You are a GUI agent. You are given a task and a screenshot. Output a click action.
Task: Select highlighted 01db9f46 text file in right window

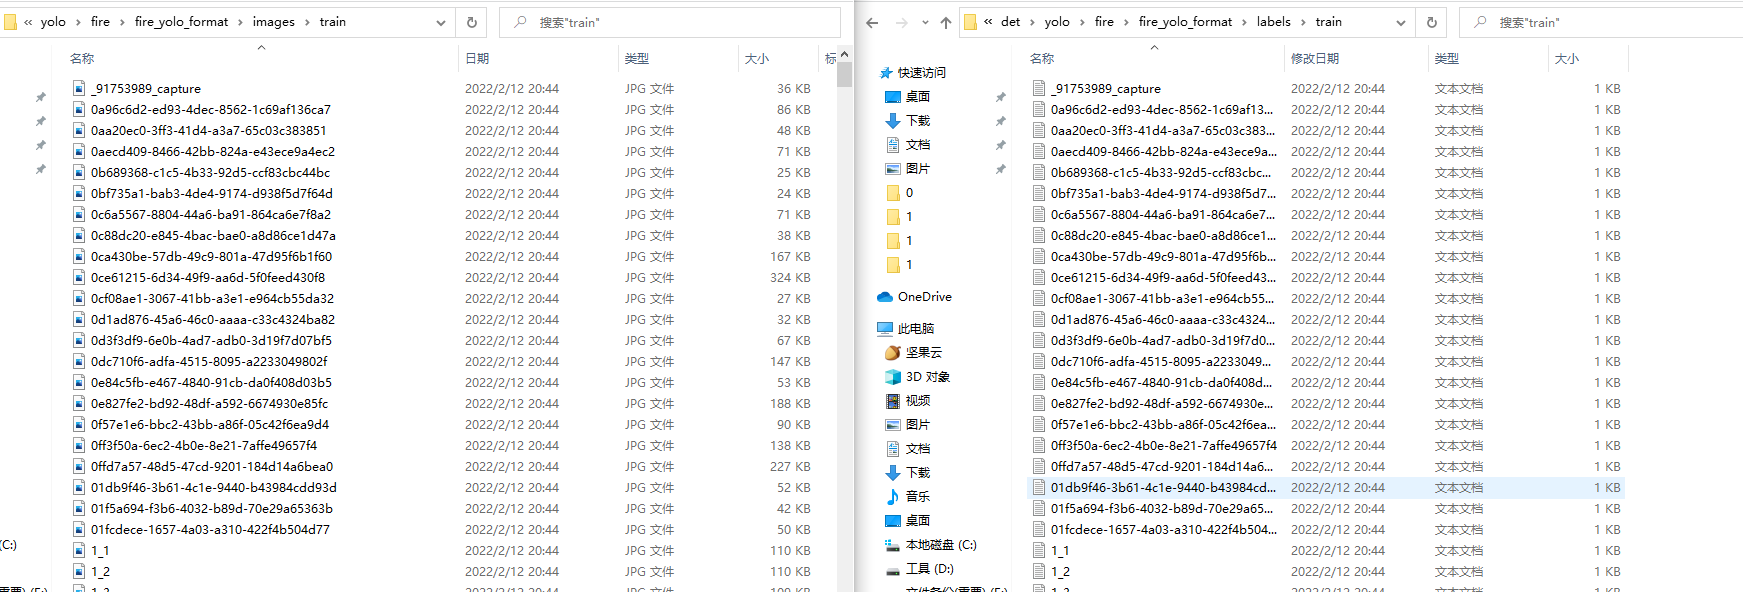pyautogui.click(x=1326, y=488)
